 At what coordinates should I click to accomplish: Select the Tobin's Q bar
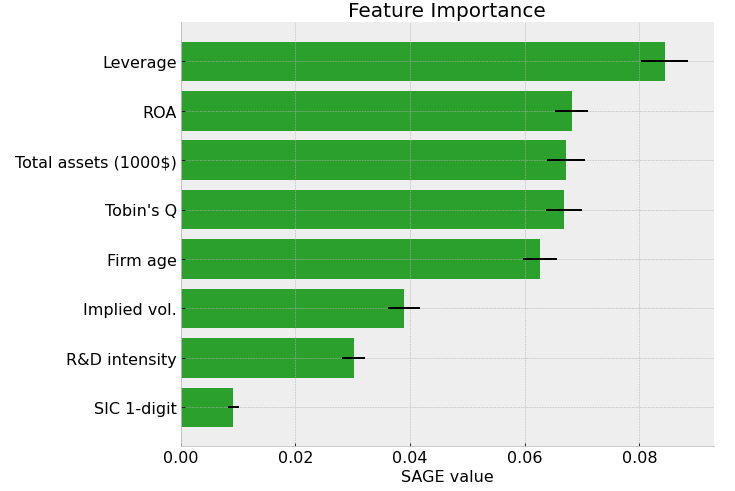(373, 210)
